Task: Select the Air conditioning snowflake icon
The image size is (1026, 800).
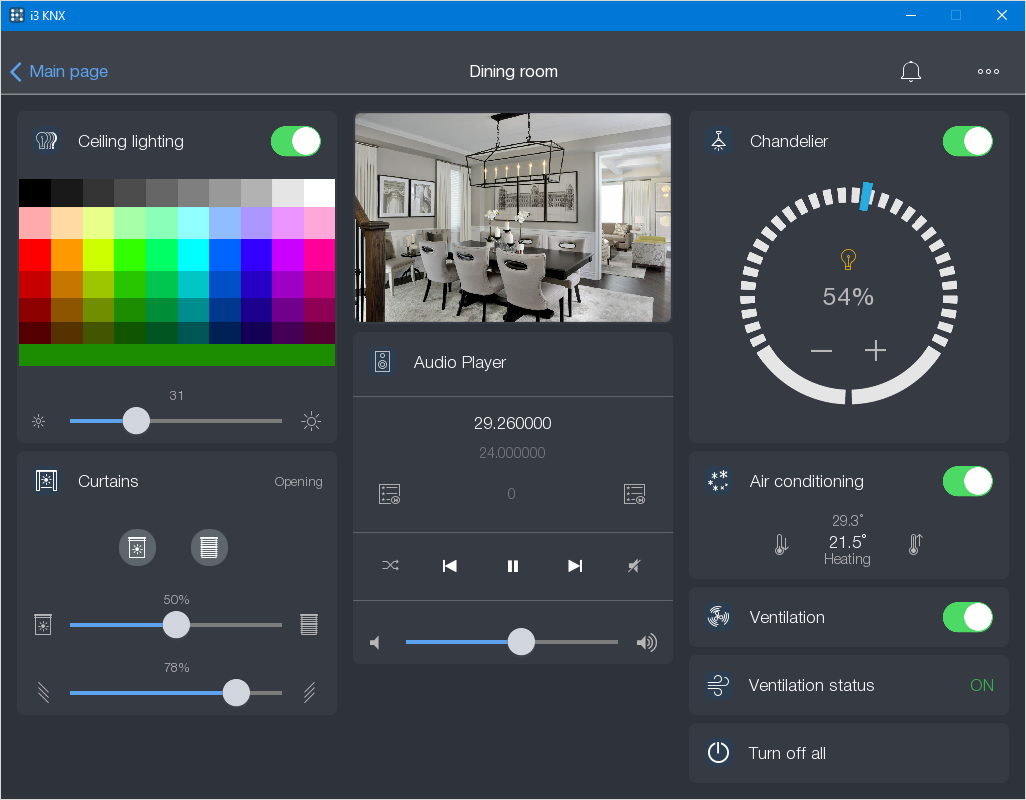Action: tap(718, 481)
